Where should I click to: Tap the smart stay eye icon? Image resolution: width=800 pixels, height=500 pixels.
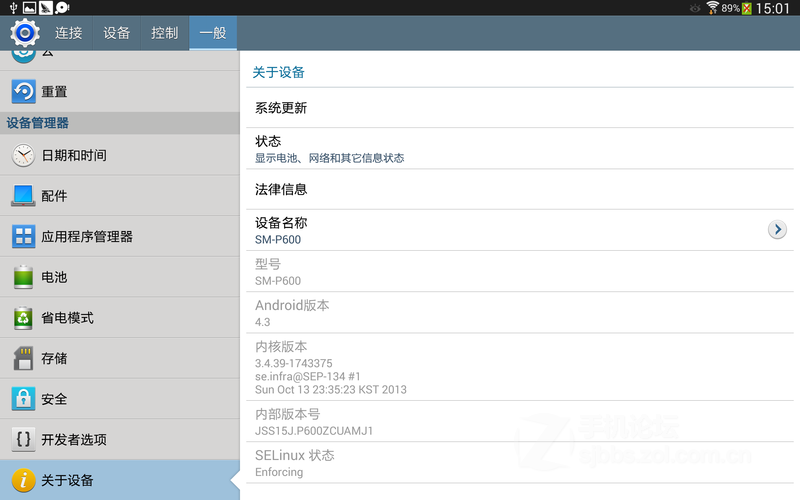695,8
